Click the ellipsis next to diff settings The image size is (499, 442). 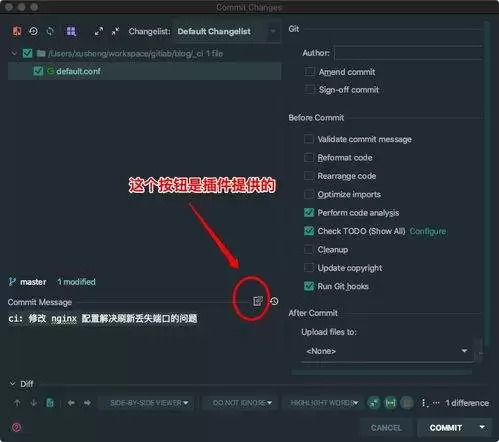click(x=436, y=403)
